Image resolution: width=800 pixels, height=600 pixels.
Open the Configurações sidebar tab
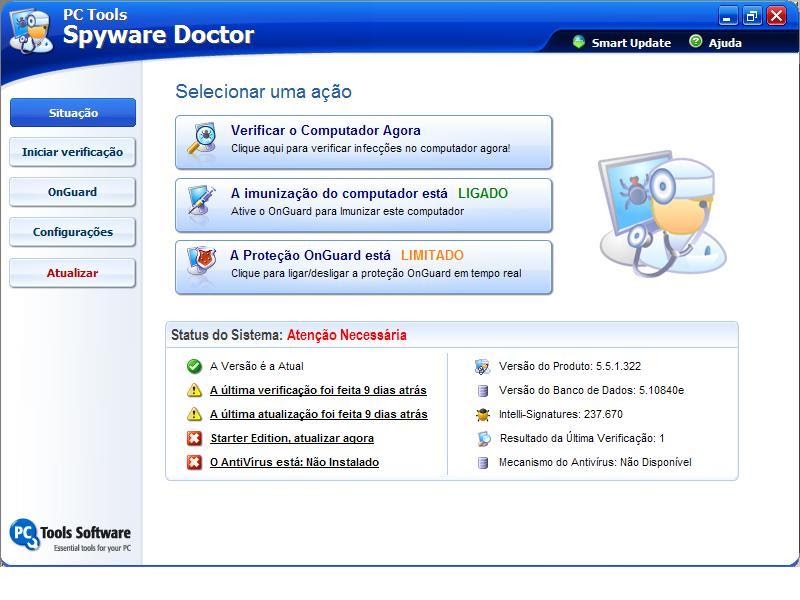72,232
